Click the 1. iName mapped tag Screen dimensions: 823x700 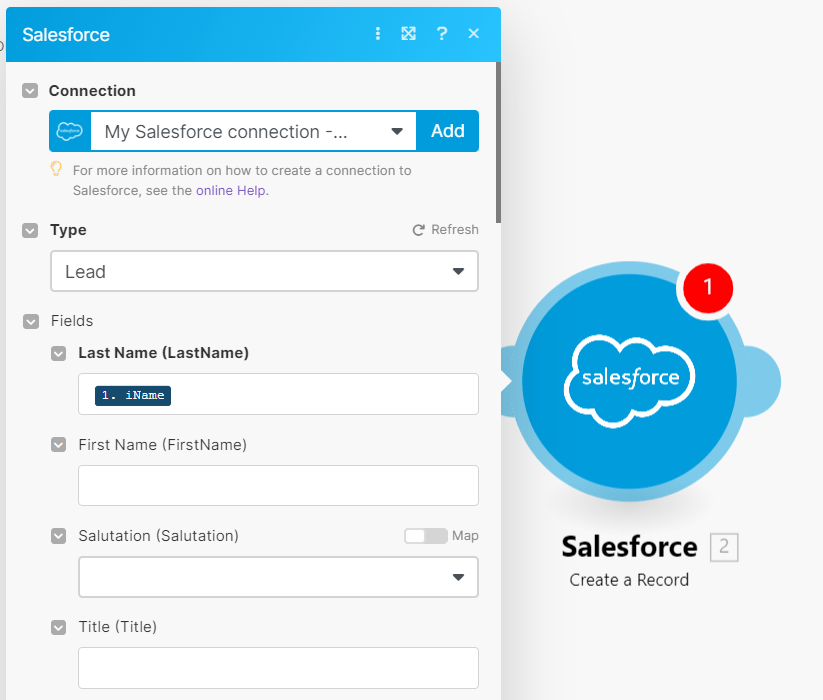133,395
